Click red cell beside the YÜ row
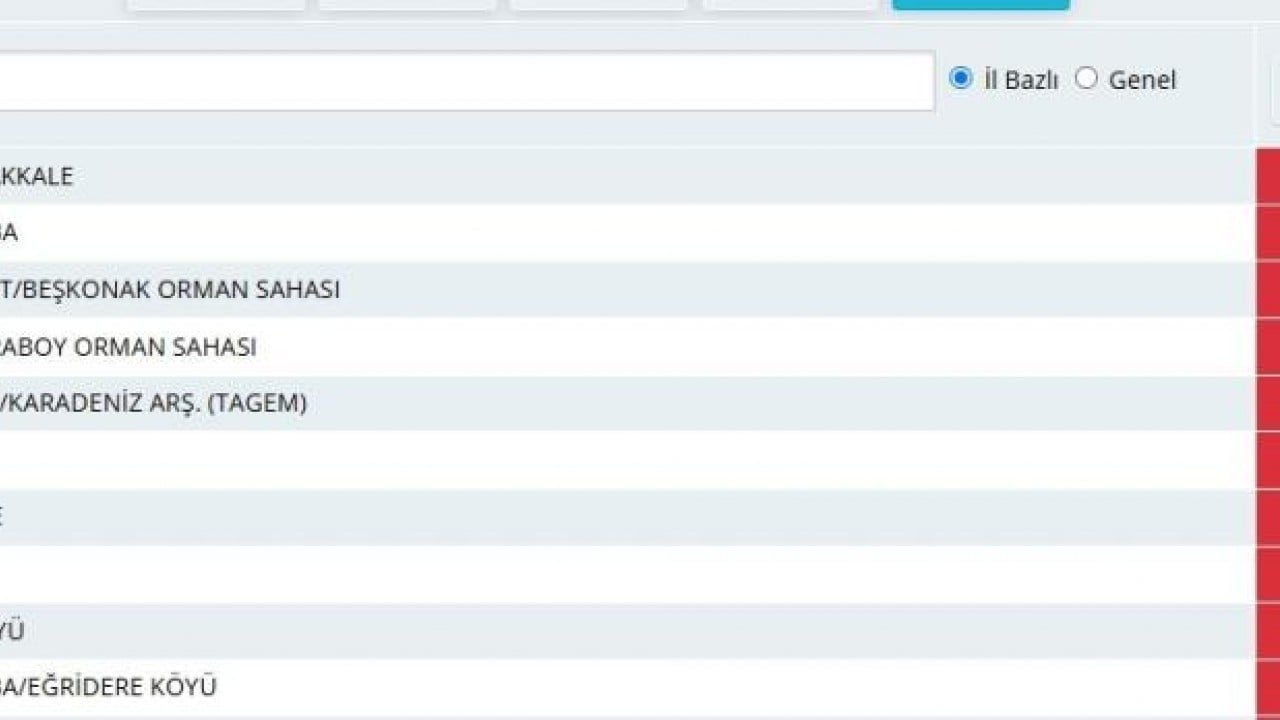This screenshot has width=1280, height=720. [1268, 631]
